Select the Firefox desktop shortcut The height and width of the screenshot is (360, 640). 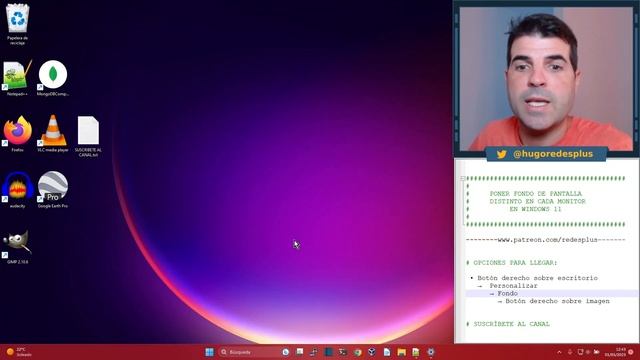tap(18, 134)
